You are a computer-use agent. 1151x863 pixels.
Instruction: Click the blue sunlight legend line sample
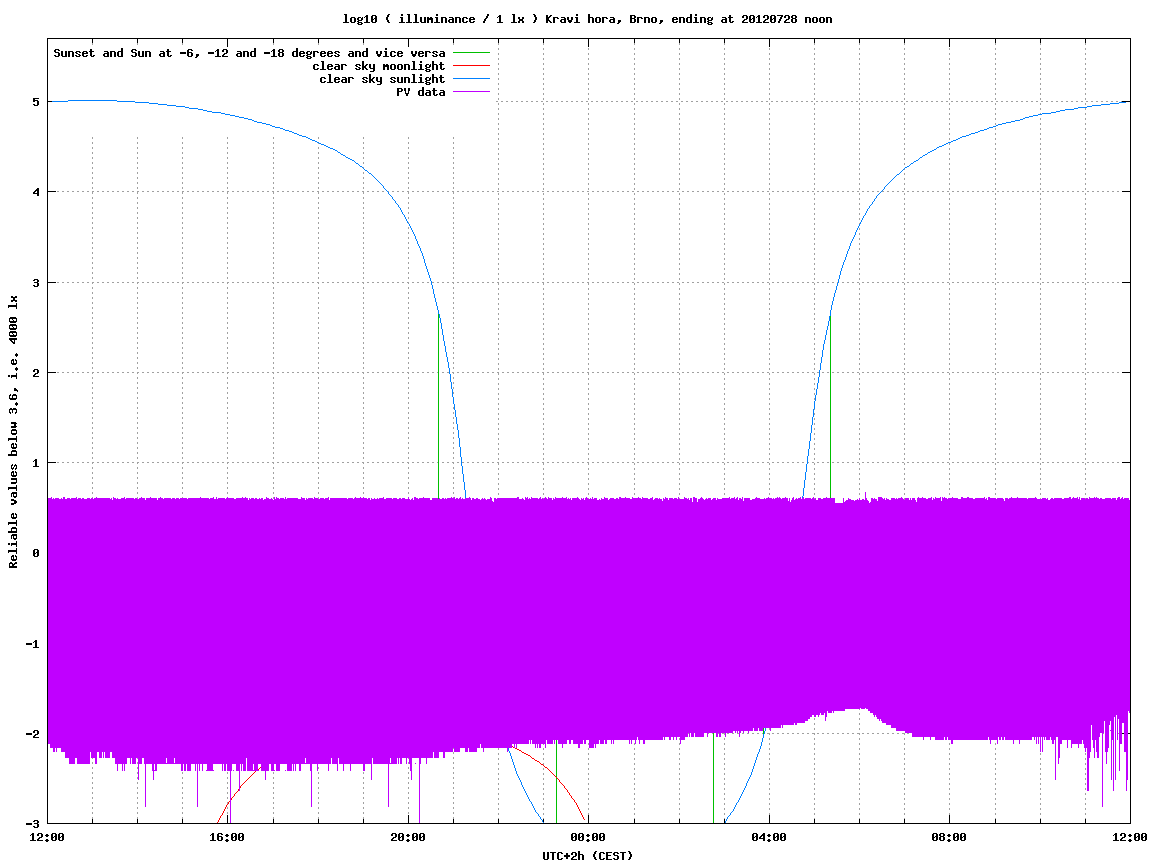tap(471, 79)
